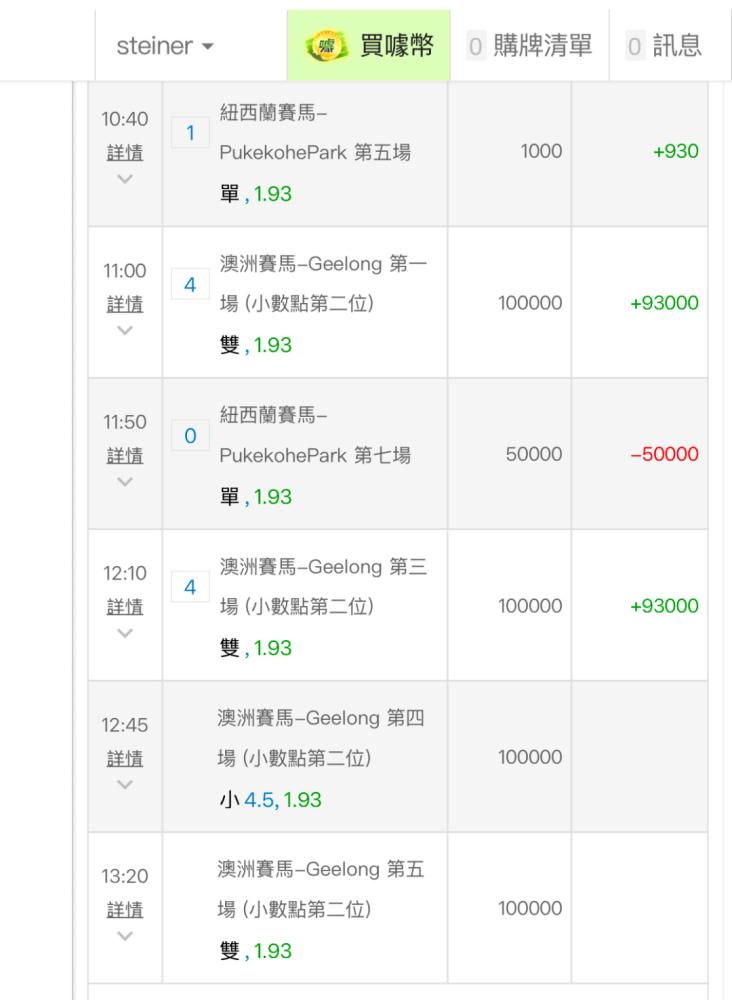732x1000 pixels.
Task: Expand chevron under the 11:50 row
Action: click(x=124, y=482)
